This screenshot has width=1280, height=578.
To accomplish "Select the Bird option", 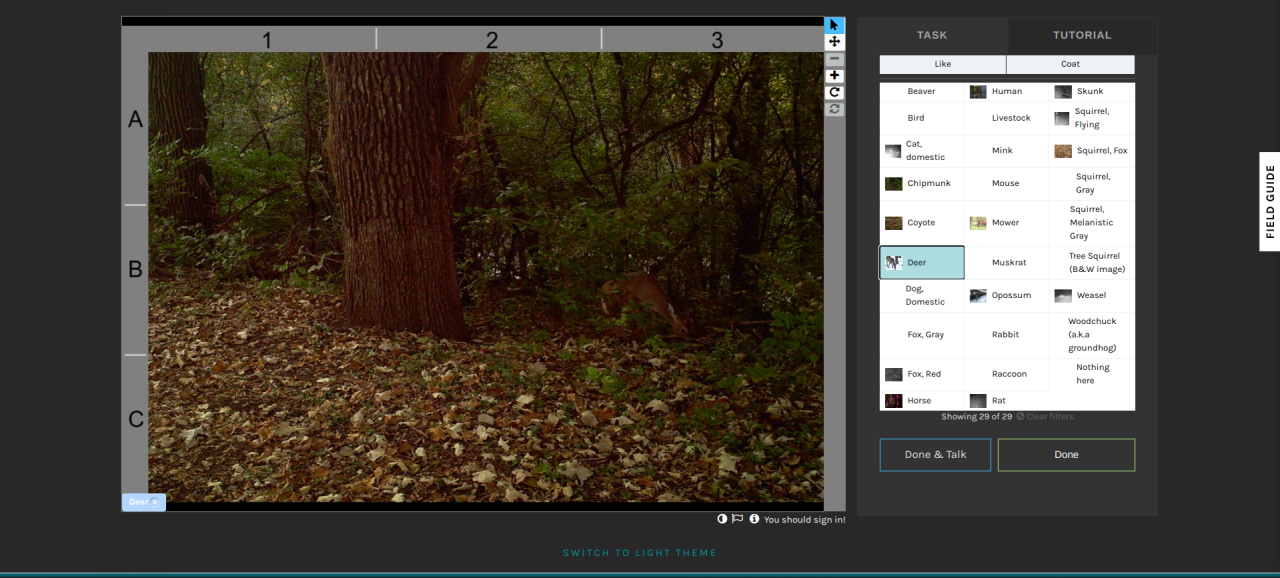I will tap(922, 118).
